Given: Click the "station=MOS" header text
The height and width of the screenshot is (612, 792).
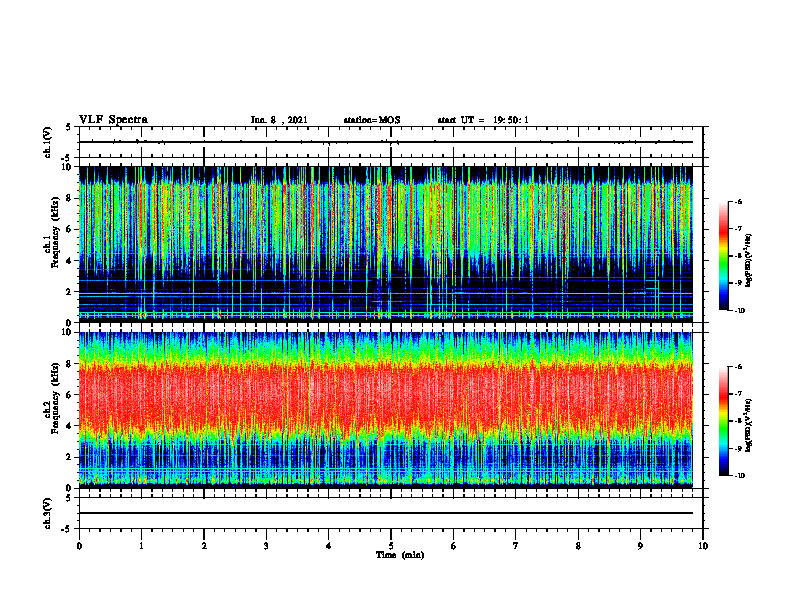Looking at the screenshot, I should coord(372,120).
